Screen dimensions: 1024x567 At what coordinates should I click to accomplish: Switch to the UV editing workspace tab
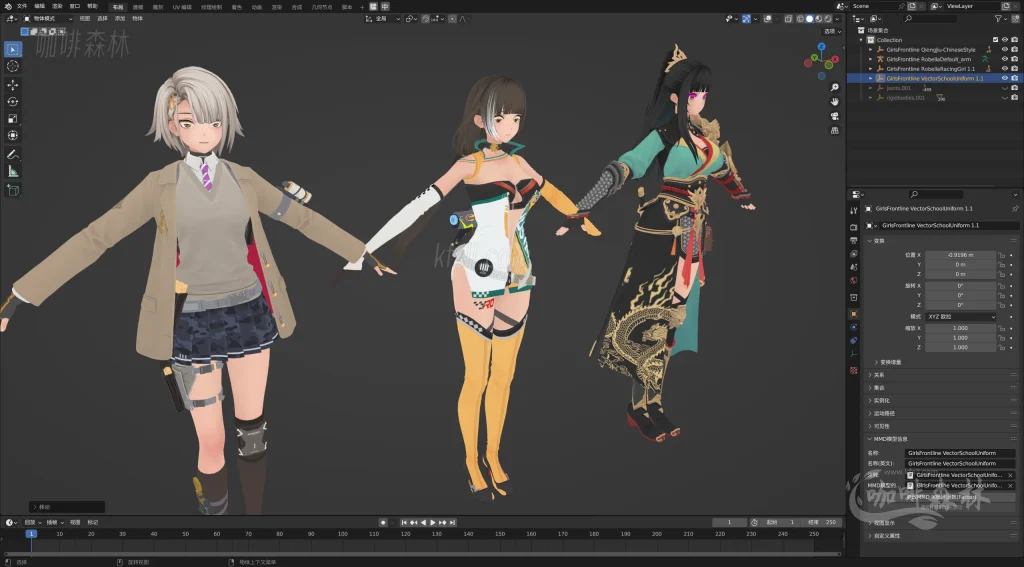182,7
